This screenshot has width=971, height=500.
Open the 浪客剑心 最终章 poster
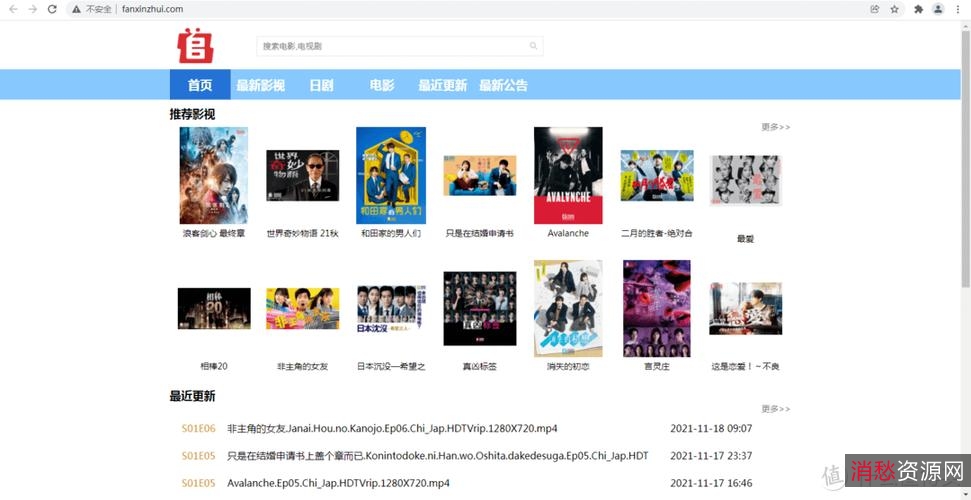(214, 175)
